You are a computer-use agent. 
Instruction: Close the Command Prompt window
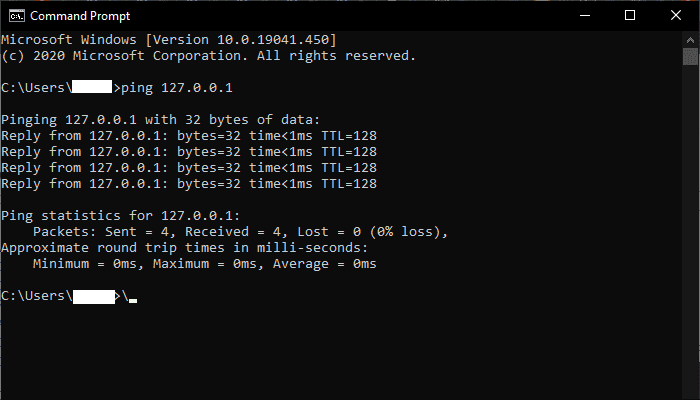tap(676, 16)
